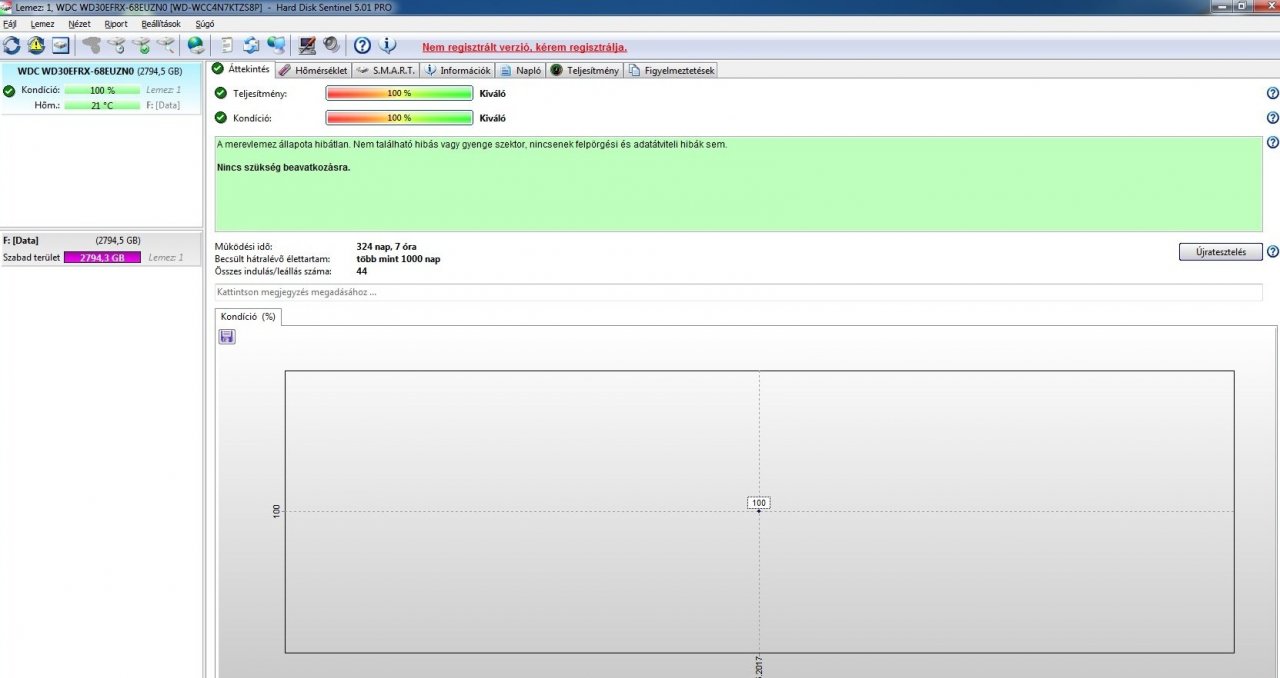Open the Súgó menu
This screenshot has width=1280, height=678.
(x=205, y=23)
